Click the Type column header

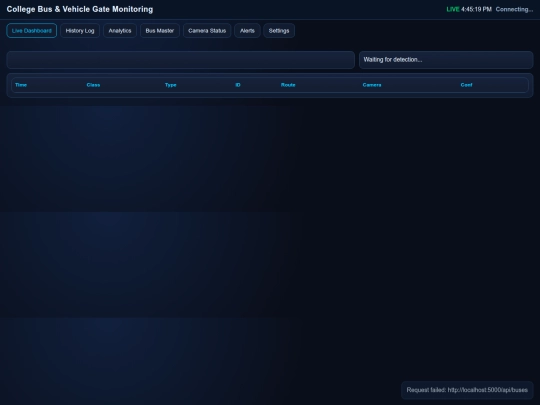170,85
